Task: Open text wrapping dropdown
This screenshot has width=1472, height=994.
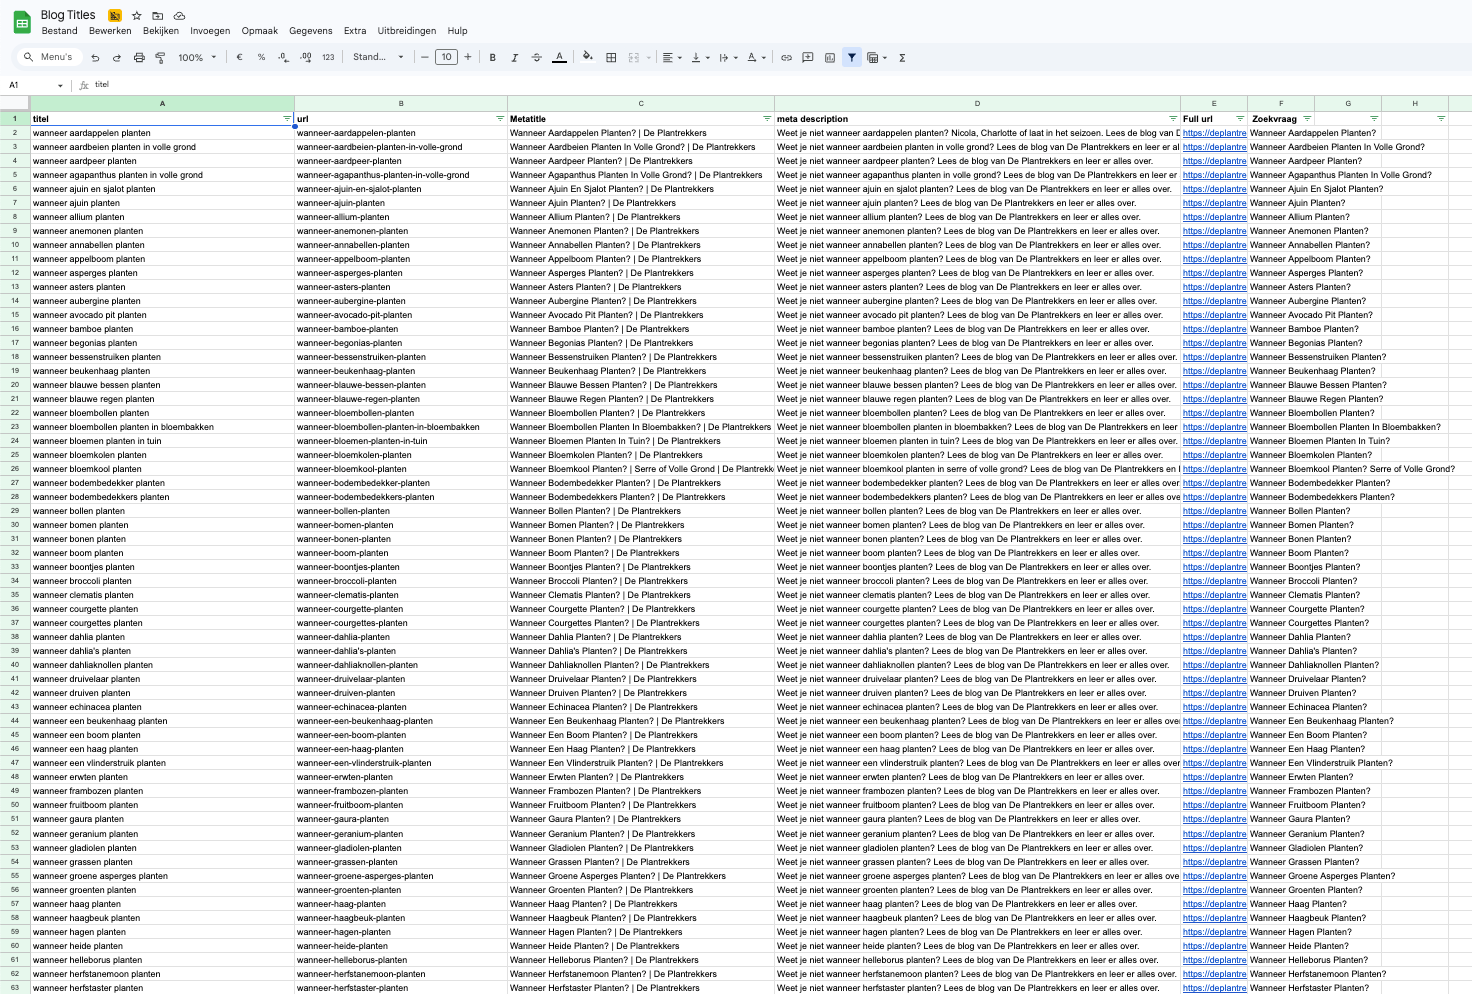Action: coord(728,58)
